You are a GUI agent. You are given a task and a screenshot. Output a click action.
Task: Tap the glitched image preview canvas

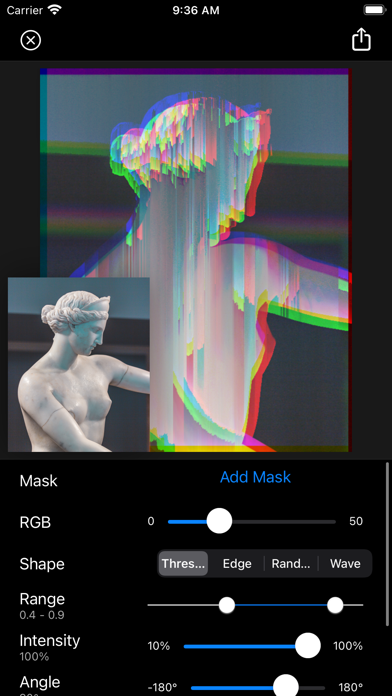[x=195, y=260]
